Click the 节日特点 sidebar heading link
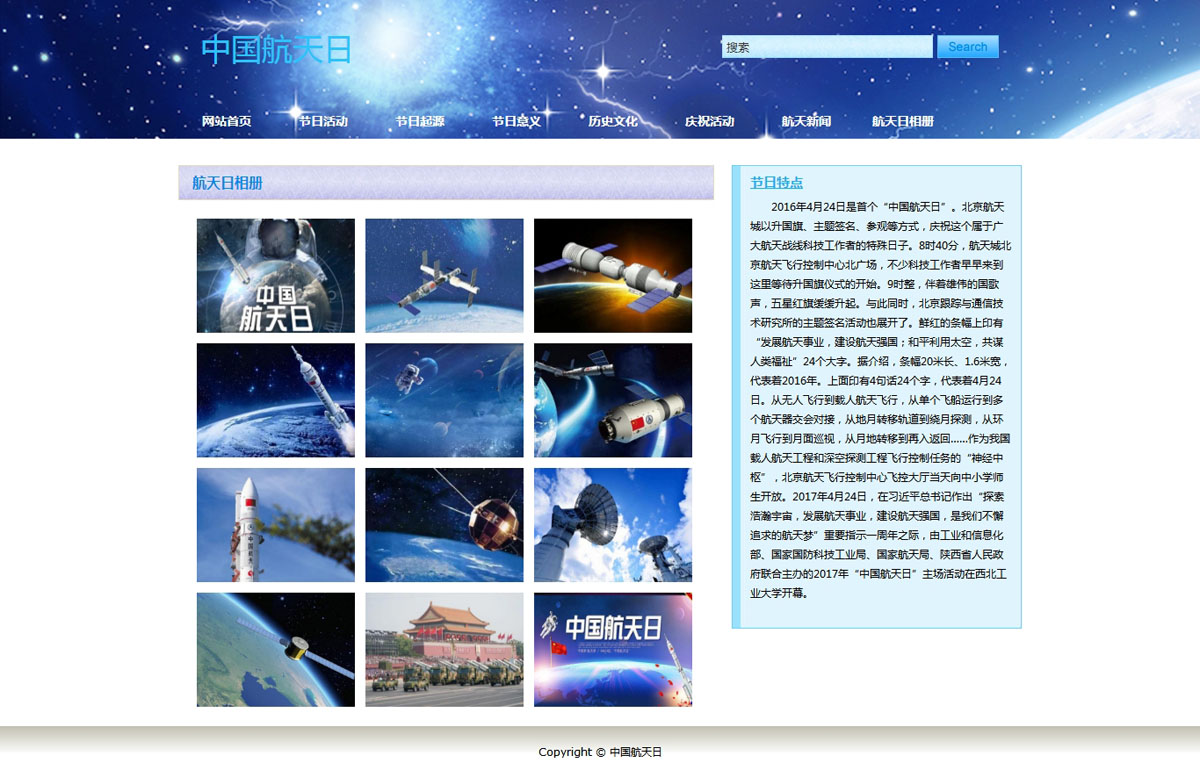 (x=777, y=183)
